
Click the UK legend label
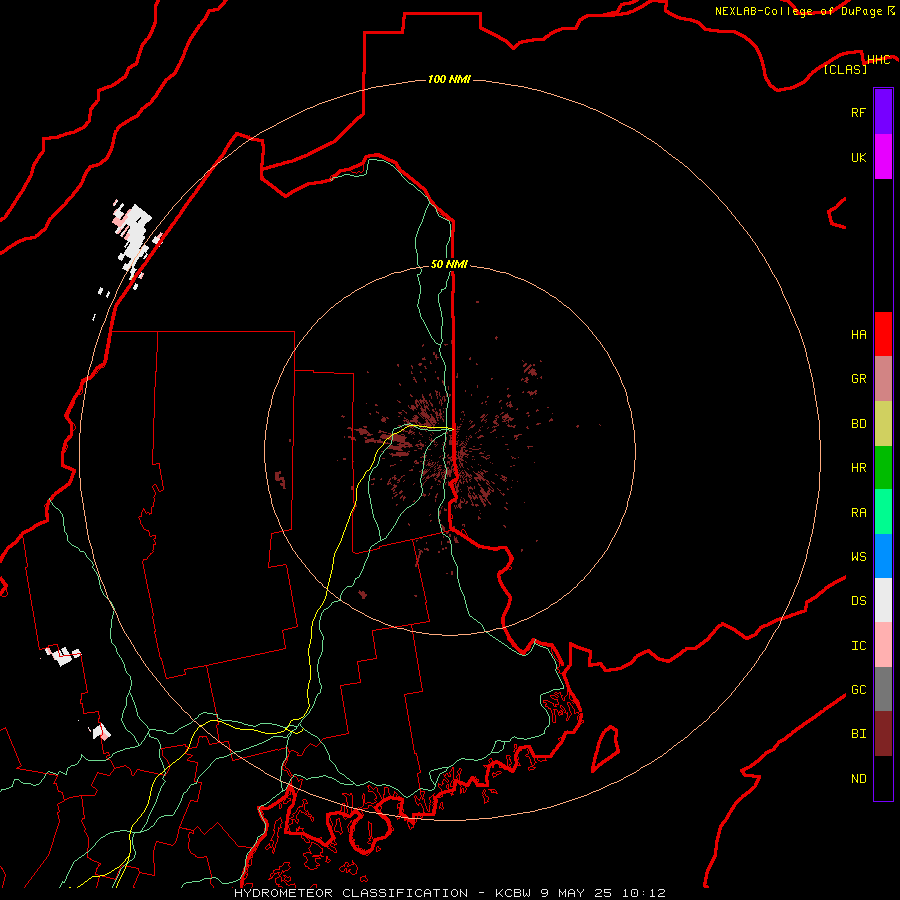858,157
